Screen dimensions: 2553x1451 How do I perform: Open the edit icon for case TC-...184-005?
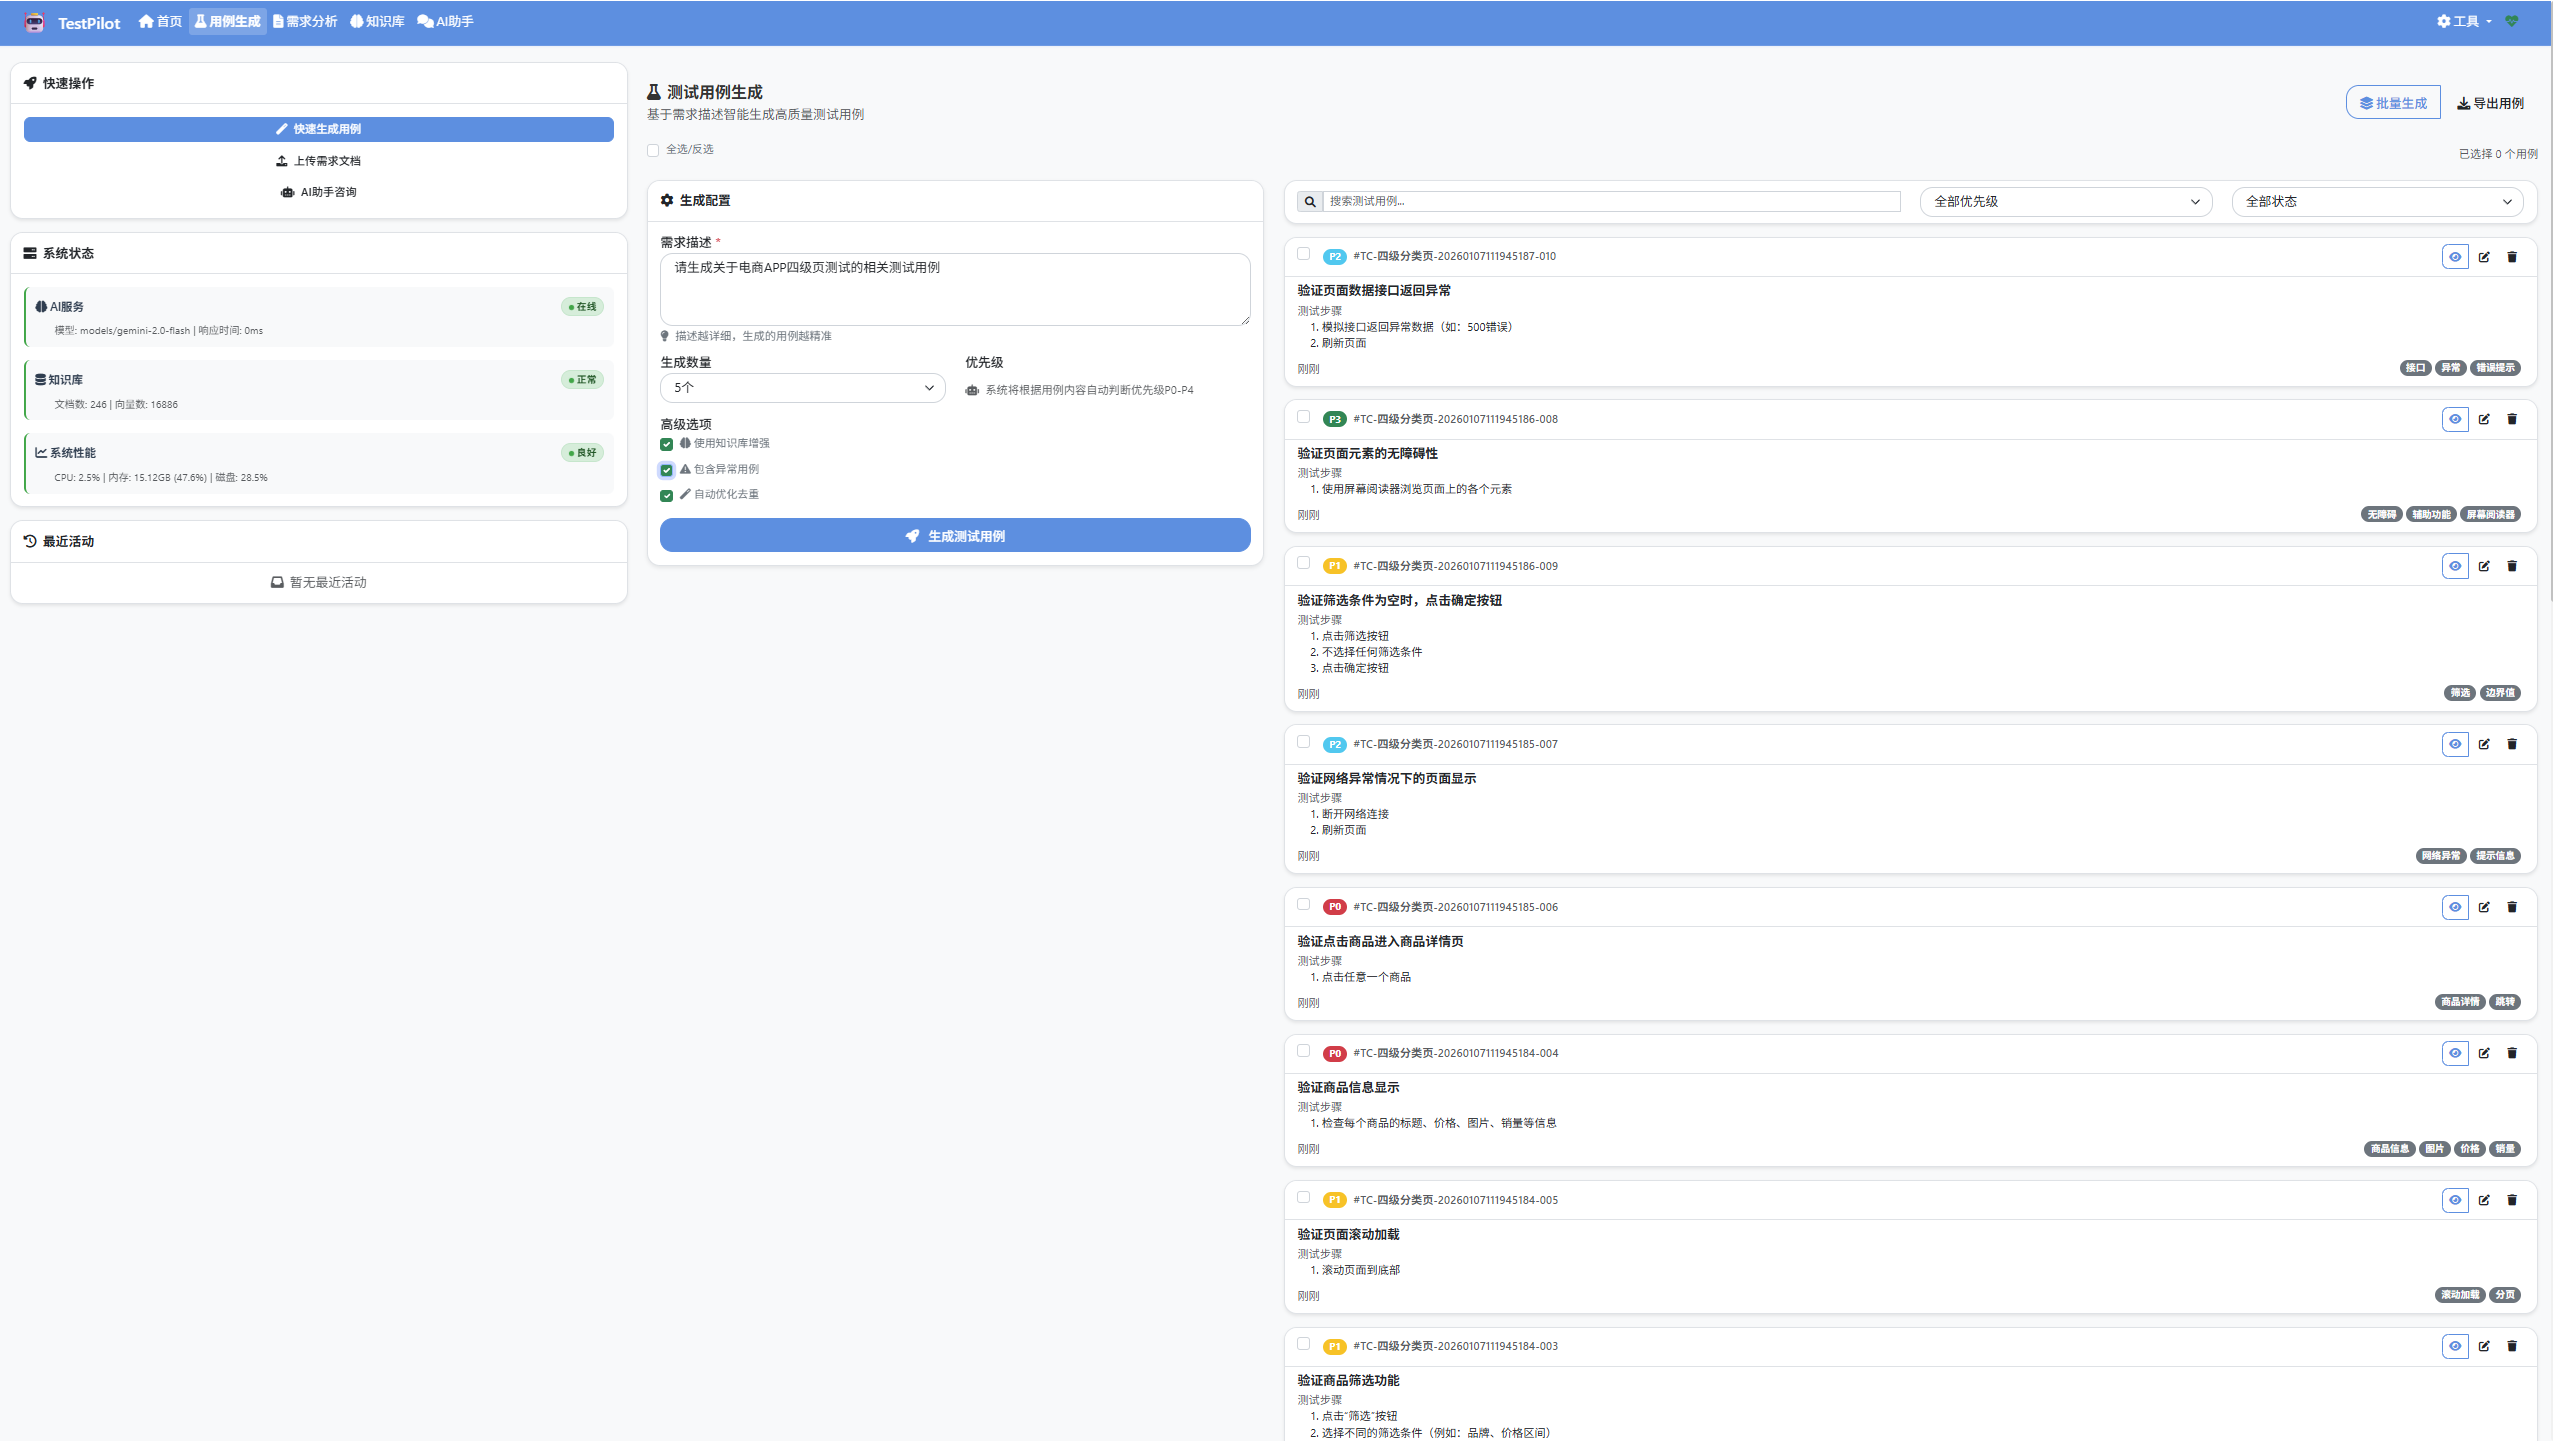pyautogui.click(x=2483, y=1200)
